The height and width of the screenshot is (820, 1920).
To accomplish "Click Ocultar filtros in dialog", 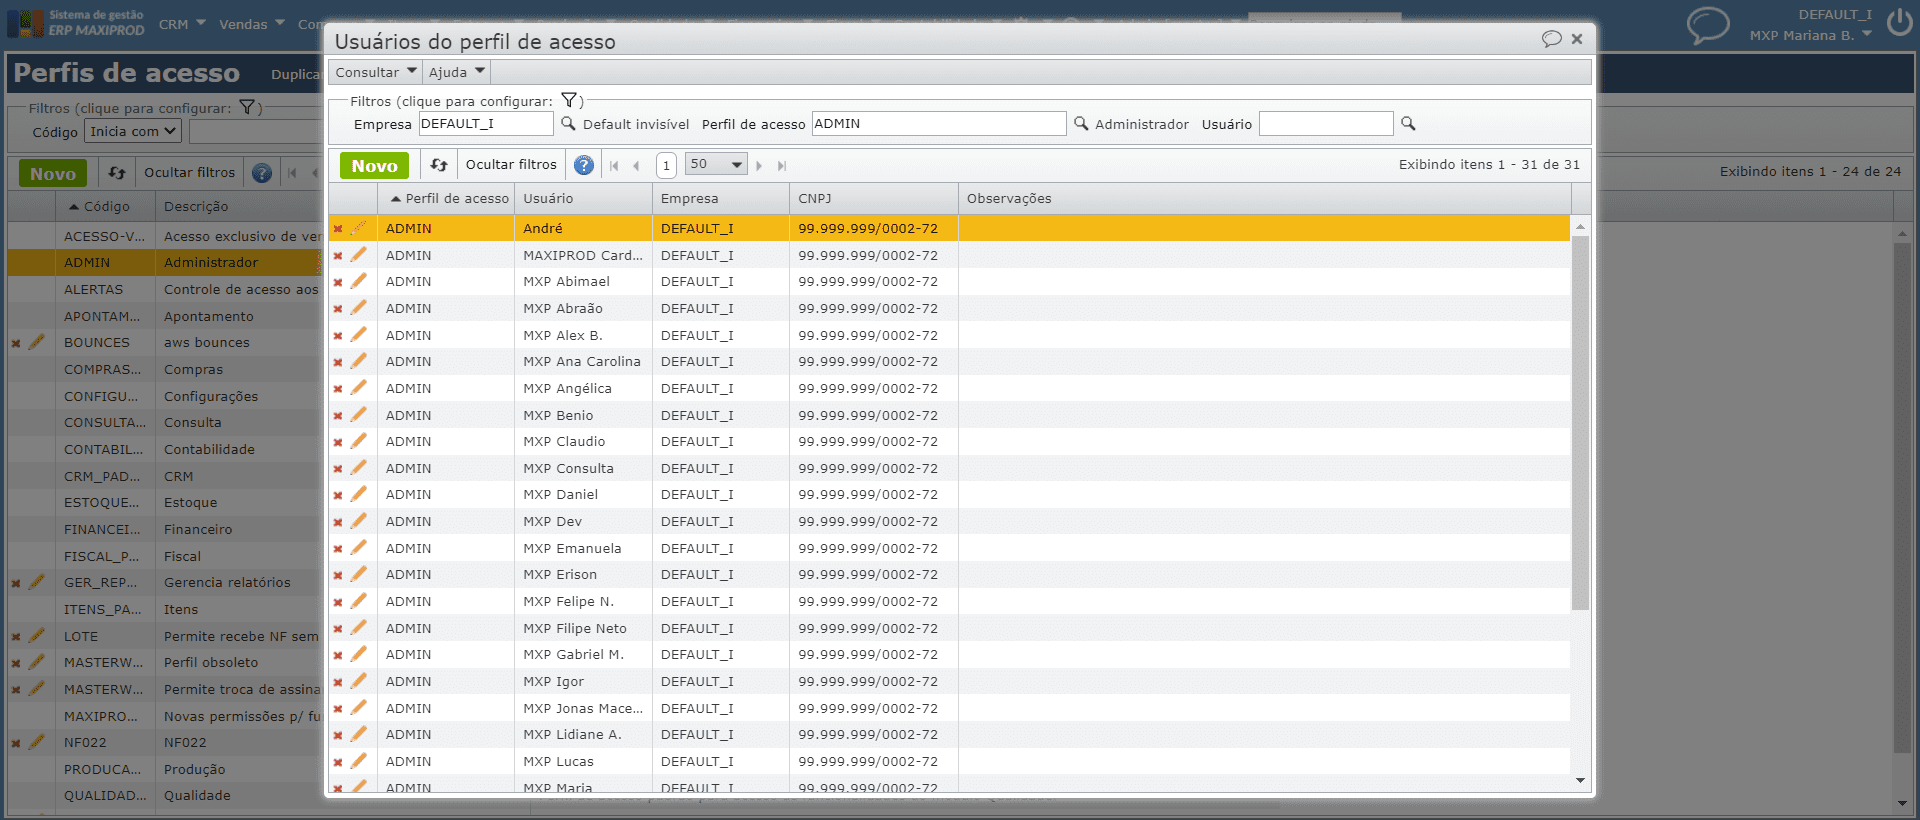I will tap(511, 165).
